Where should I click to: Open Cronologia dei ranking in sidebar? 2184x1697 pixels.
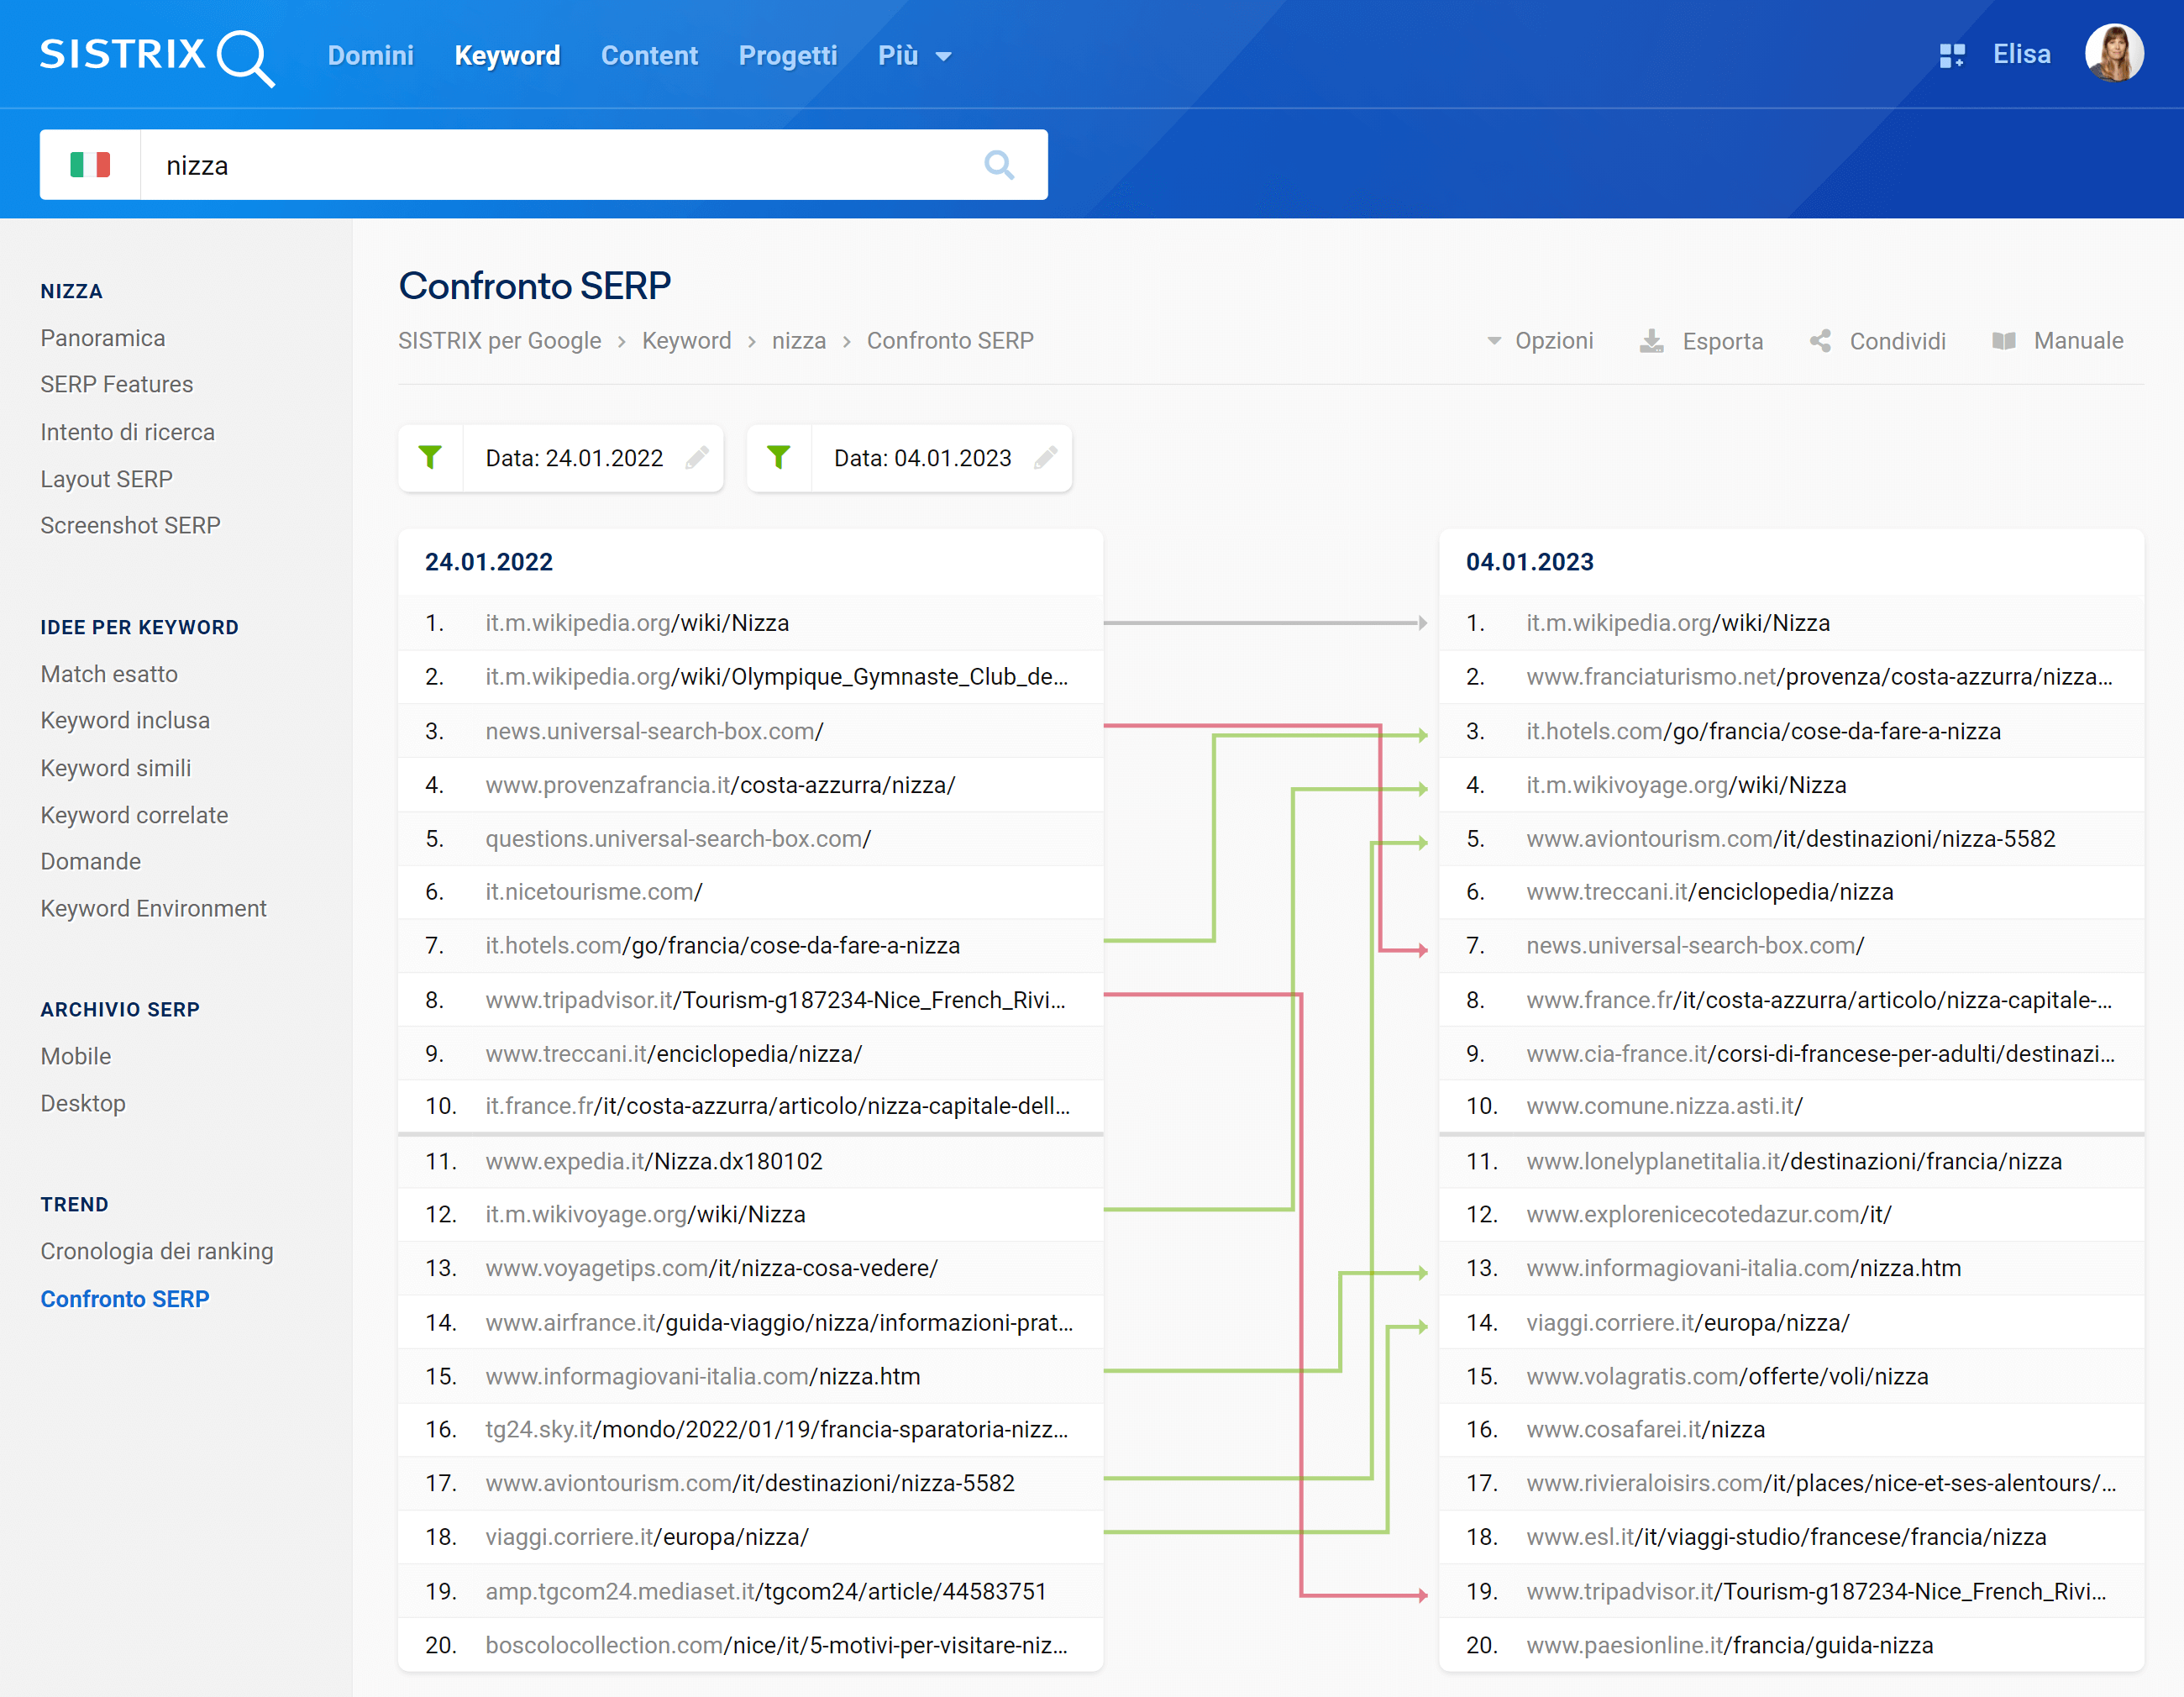(x=157, y=1252)
